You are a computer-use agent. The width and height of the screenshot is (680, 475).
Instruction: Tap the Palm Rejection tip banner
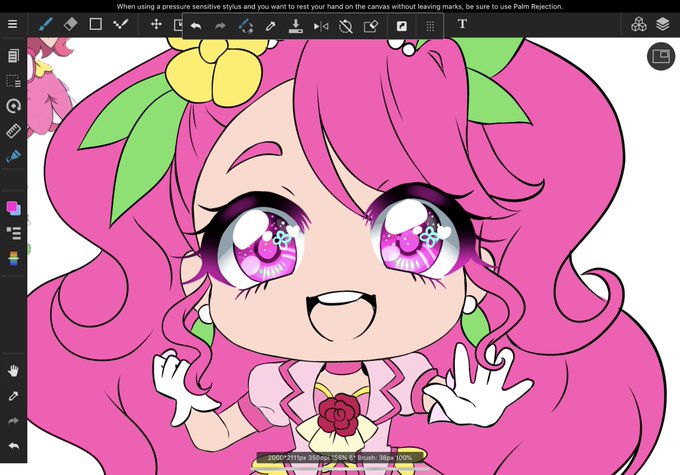(340, 7)
